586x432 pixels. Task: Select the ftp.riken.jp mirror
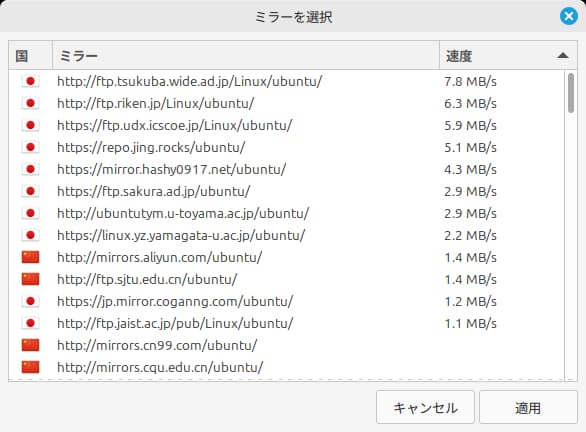[286, 103]
